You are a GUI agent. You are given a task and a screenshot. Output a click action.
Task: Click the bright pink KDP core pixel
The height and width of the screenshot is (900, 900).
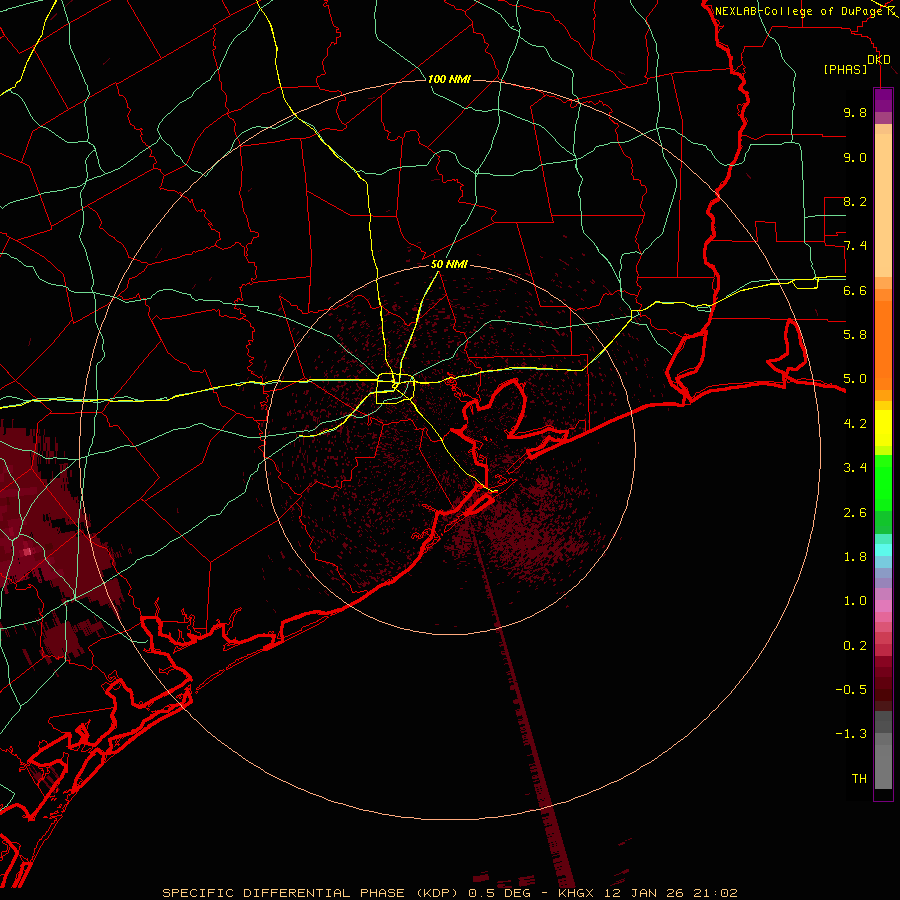(26, 552)
